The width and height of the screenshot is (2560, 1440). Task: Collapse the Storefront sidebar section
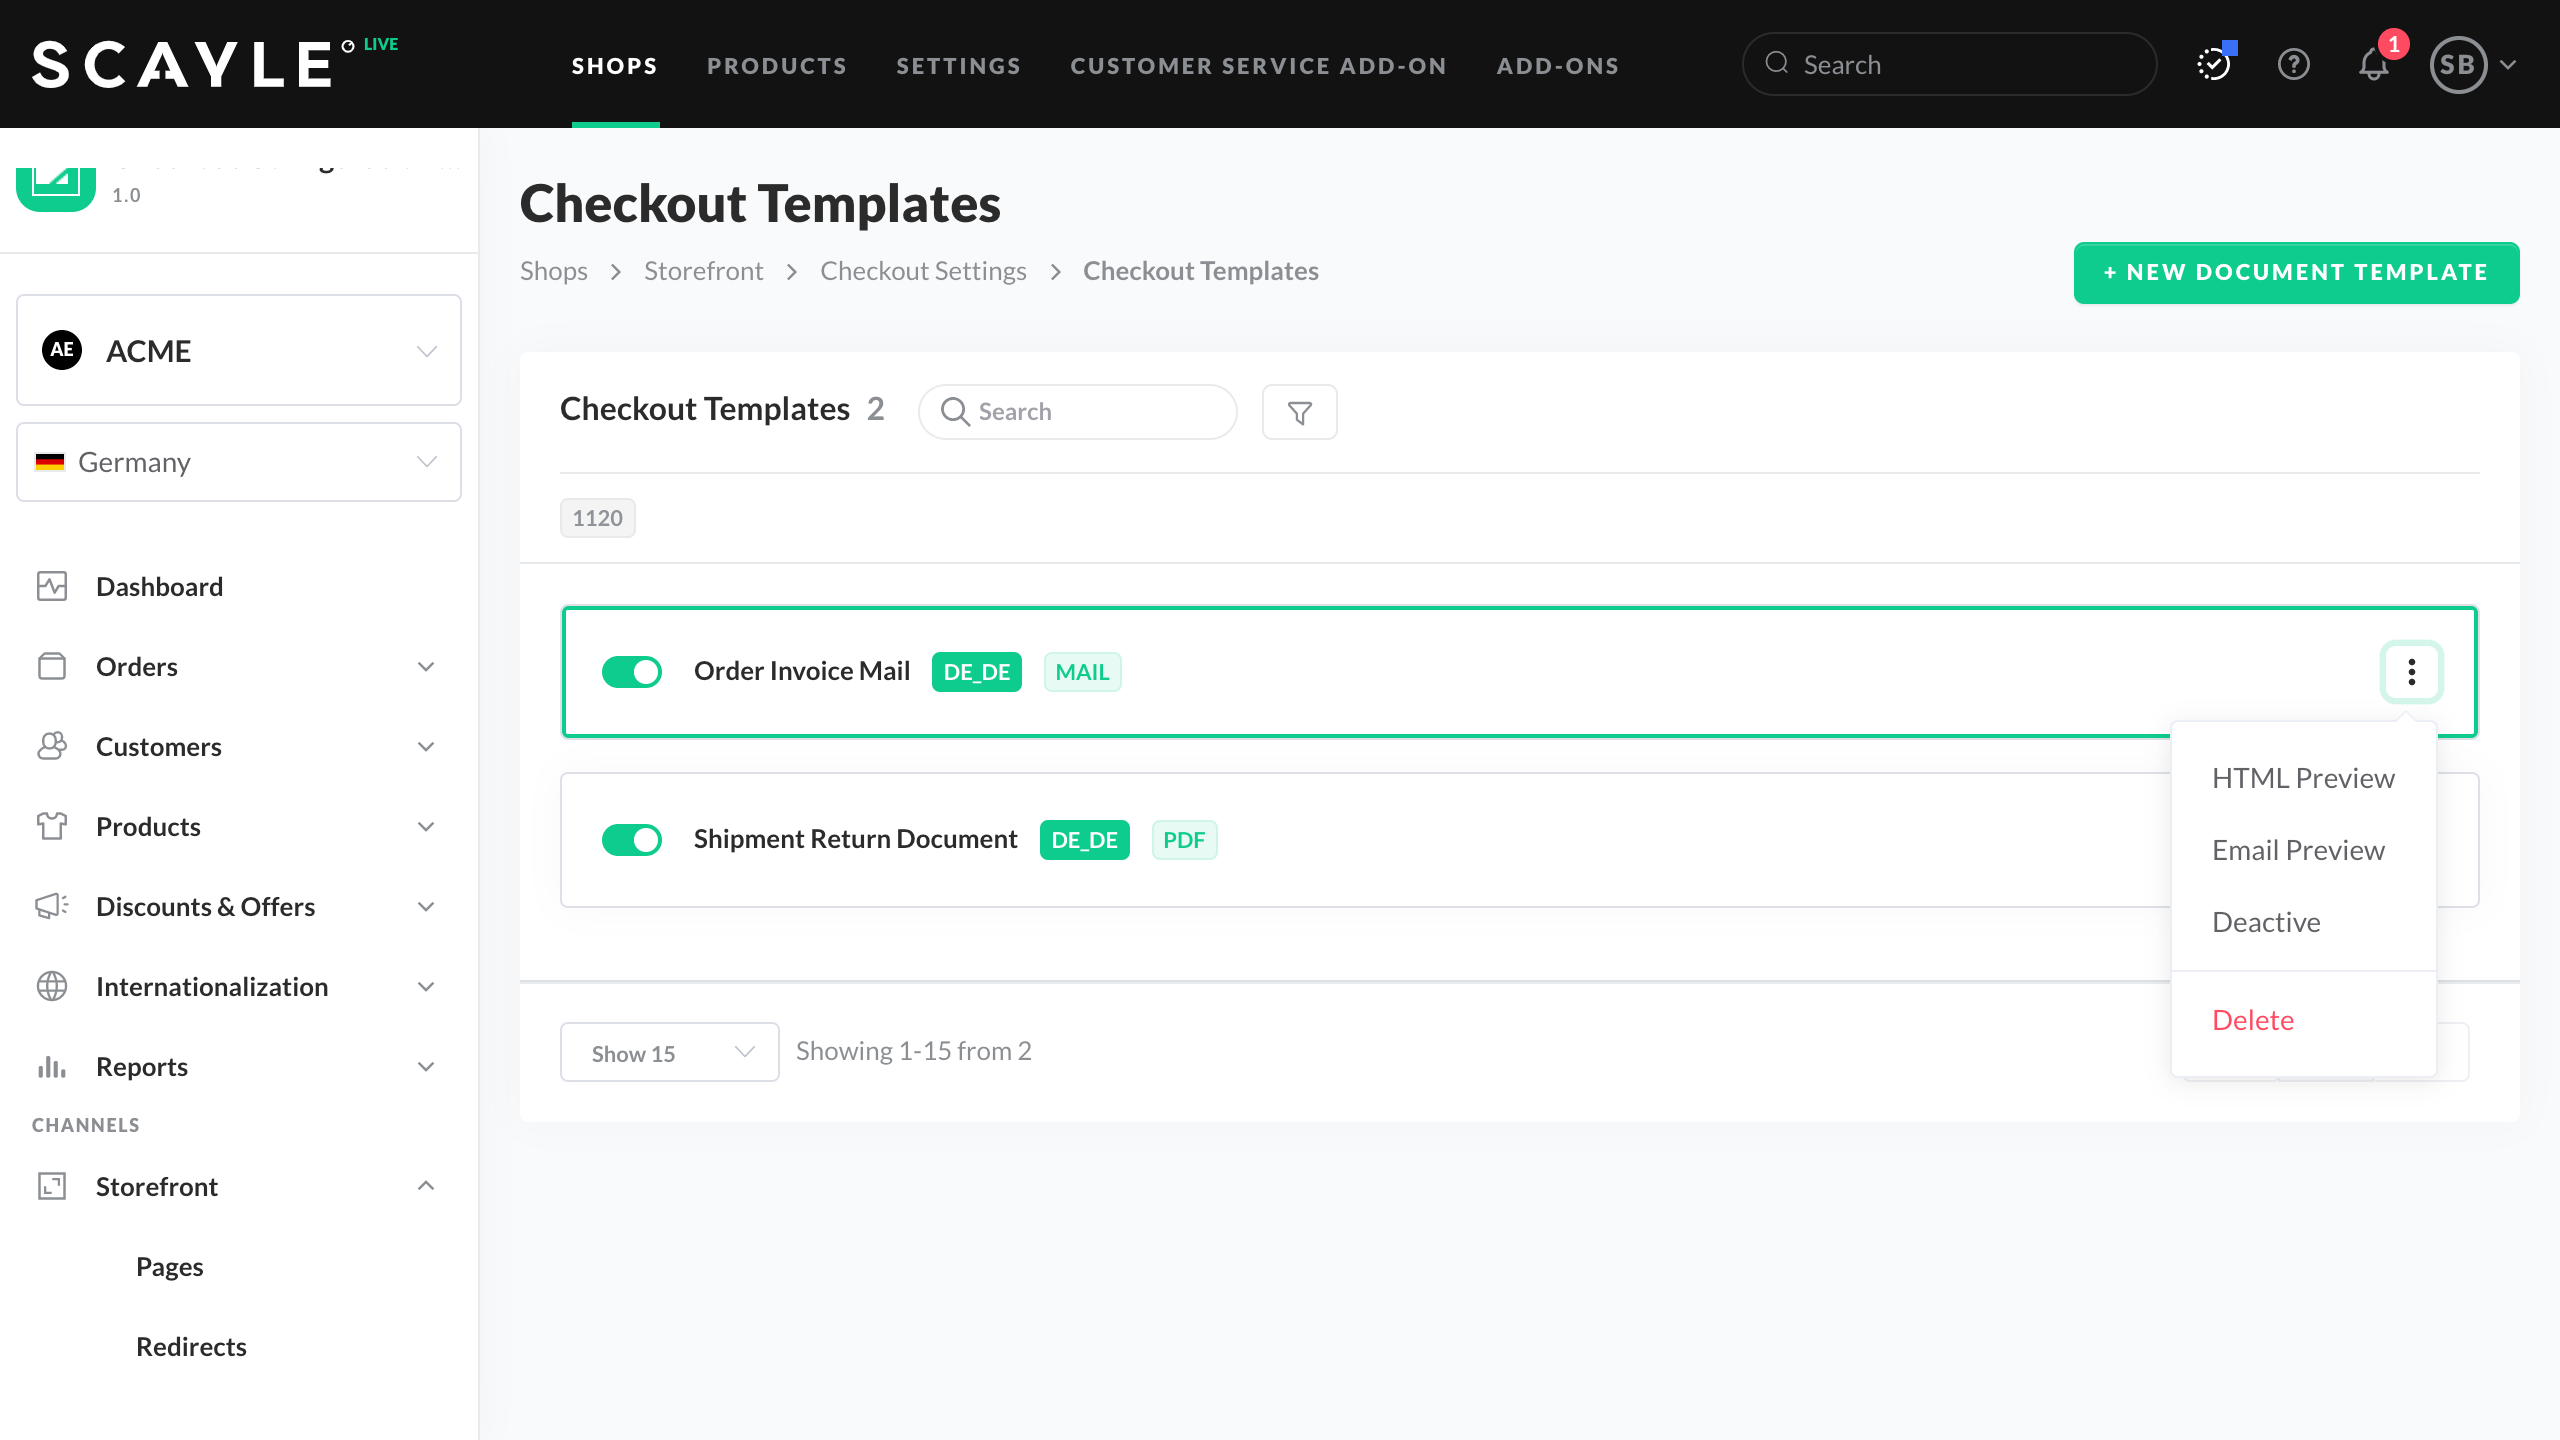[426, 1186]
